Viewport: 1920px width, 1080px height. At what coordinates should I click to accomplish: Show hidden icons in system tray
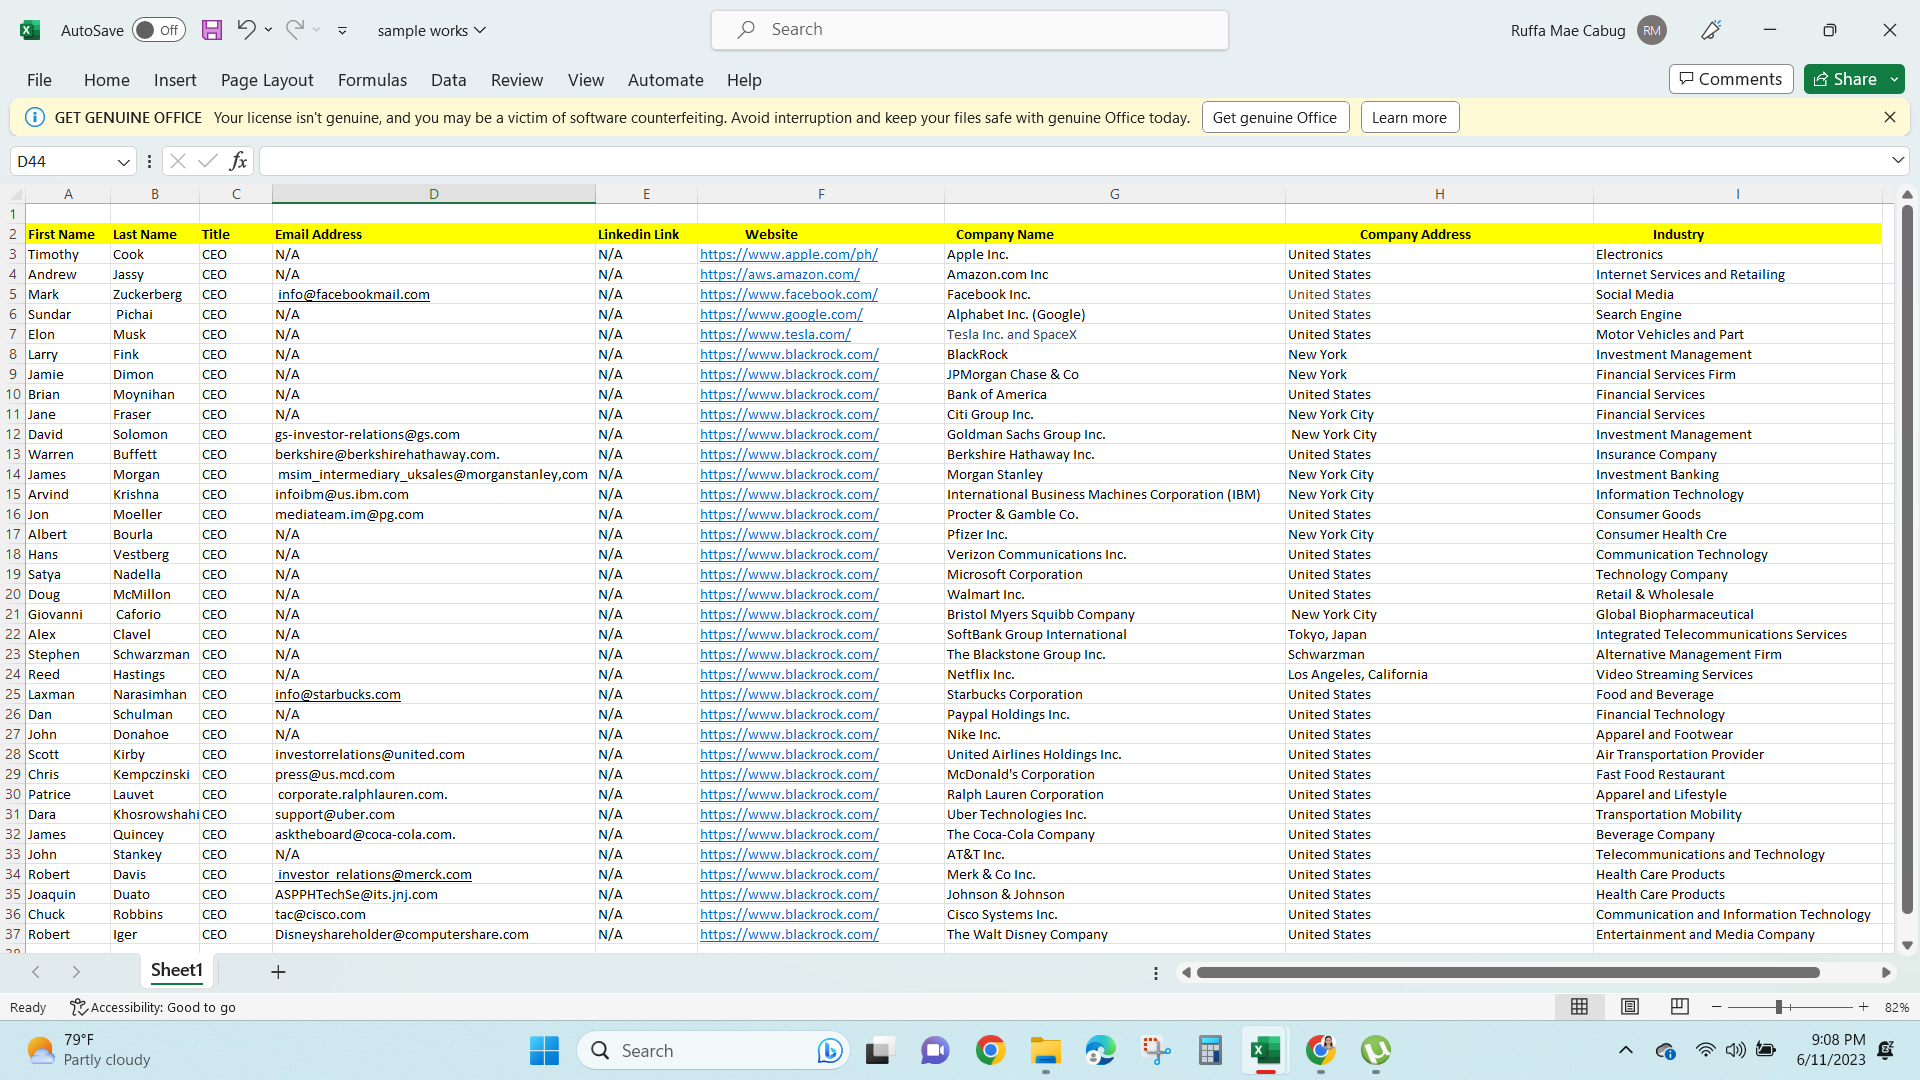coord(1626,1050)
